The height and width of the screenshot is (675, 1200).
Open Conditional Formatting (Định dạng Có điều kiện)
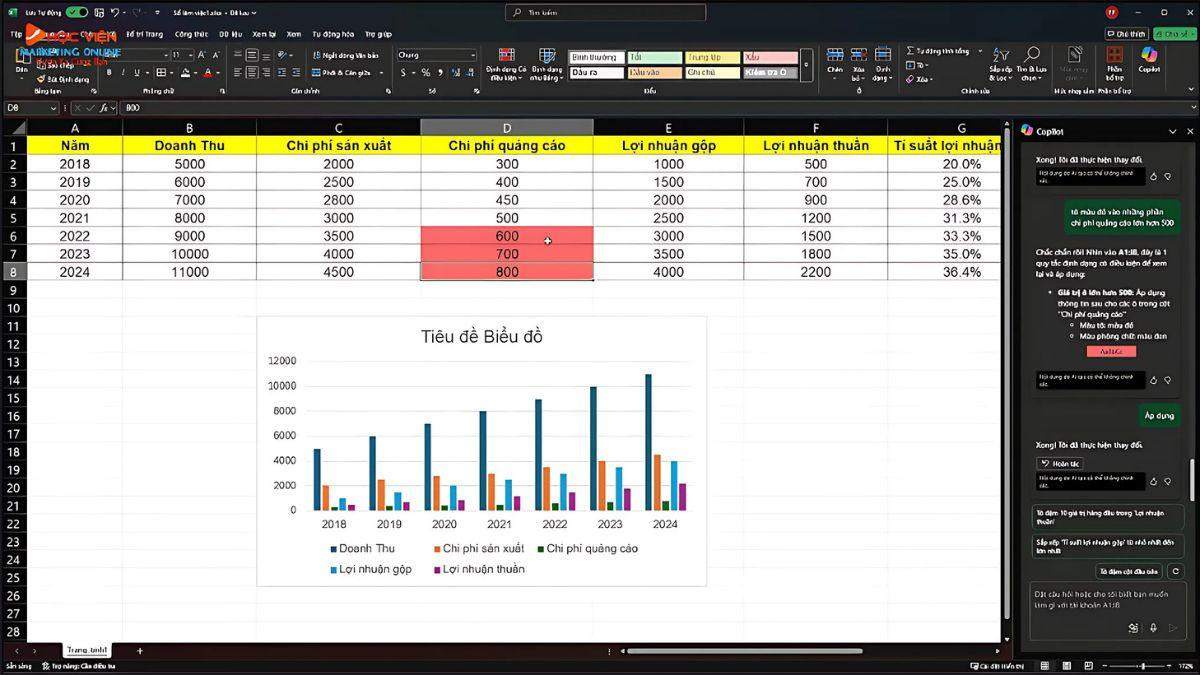pos(506,65)
